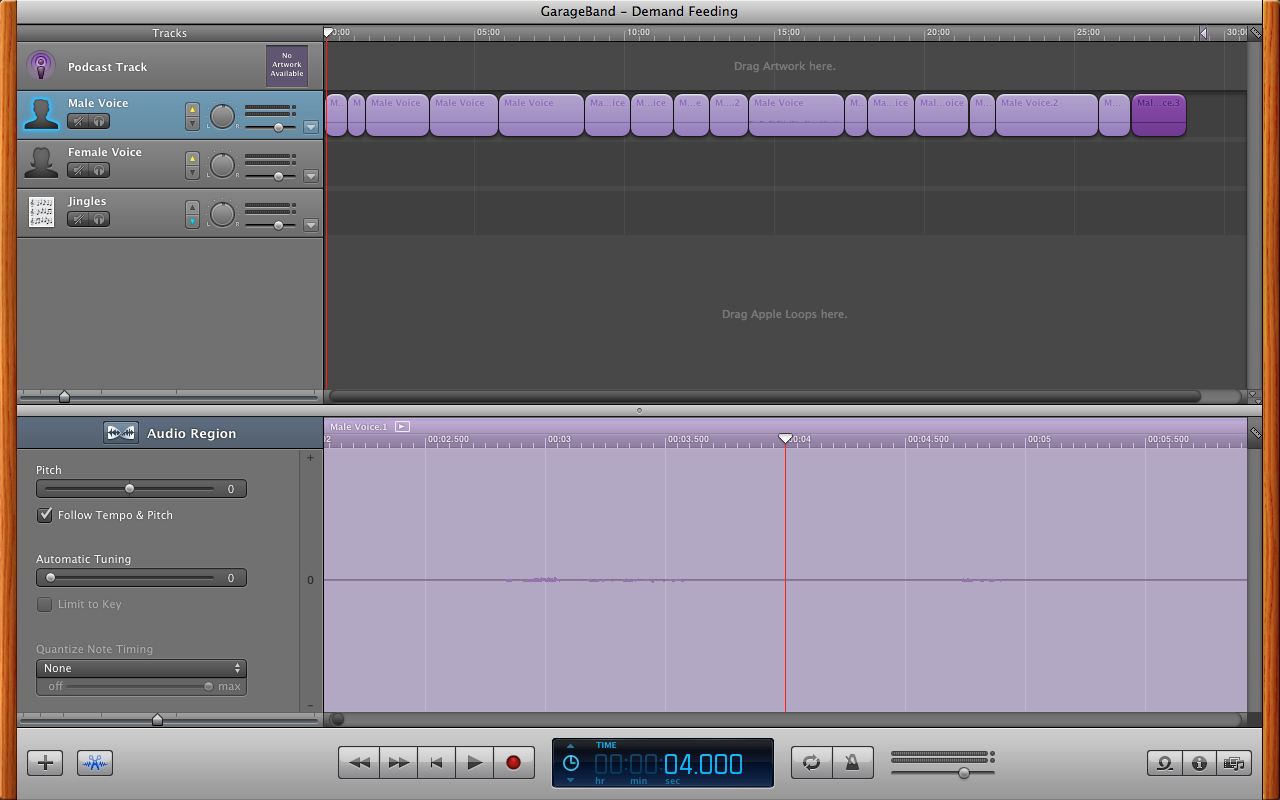Click the Podcast Track microphone icon
The height and width of the screenshot is (800, 1280).
40,67
